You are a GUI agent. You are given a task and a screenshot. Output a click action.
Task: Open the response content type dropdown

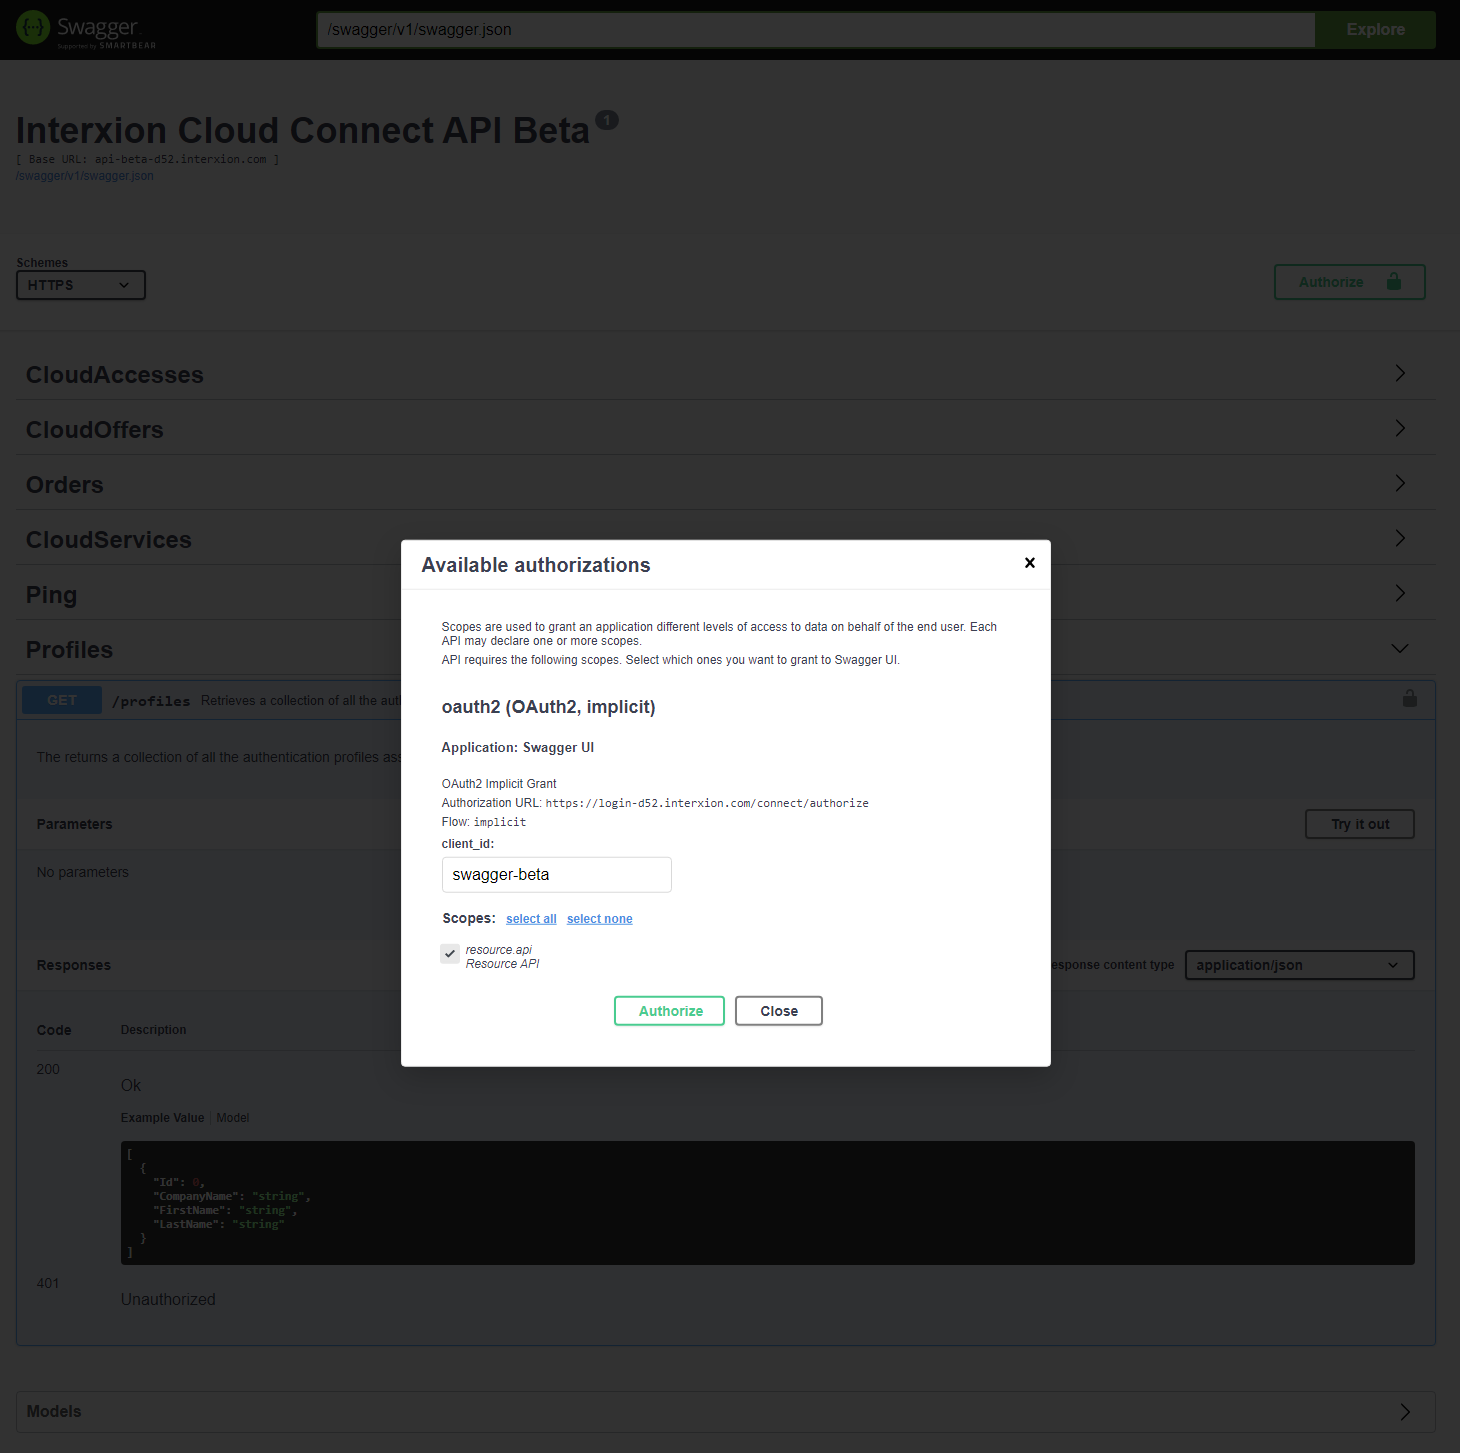click(1299, 965)
